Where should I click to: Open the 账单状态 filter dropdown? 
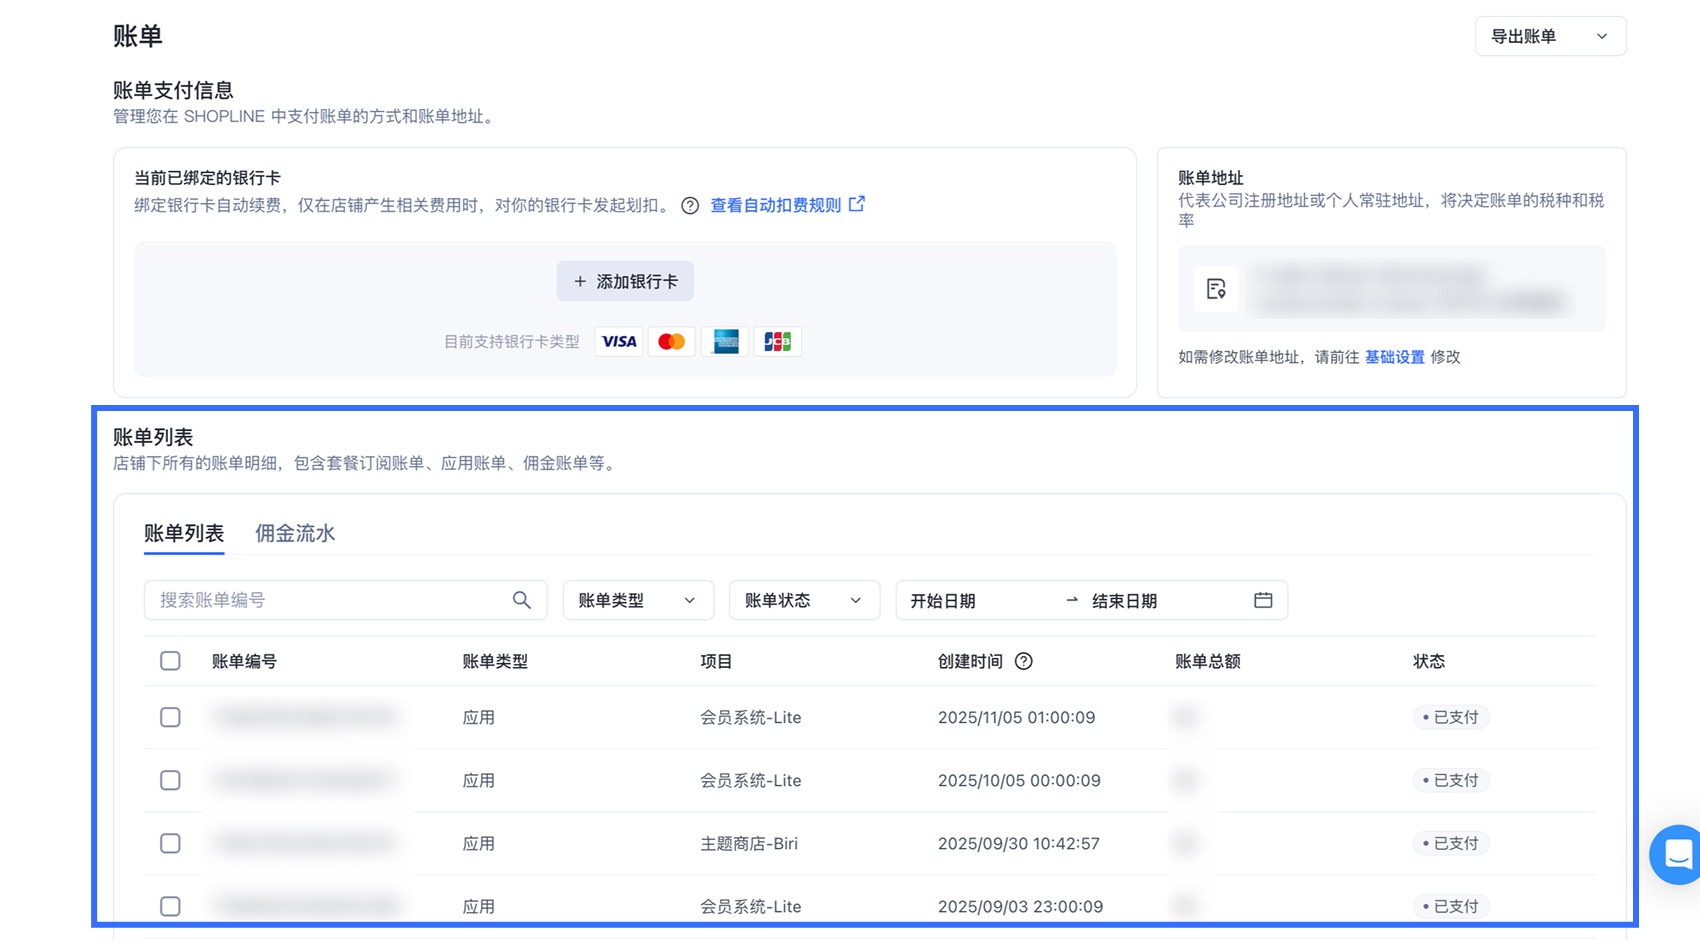803,600
